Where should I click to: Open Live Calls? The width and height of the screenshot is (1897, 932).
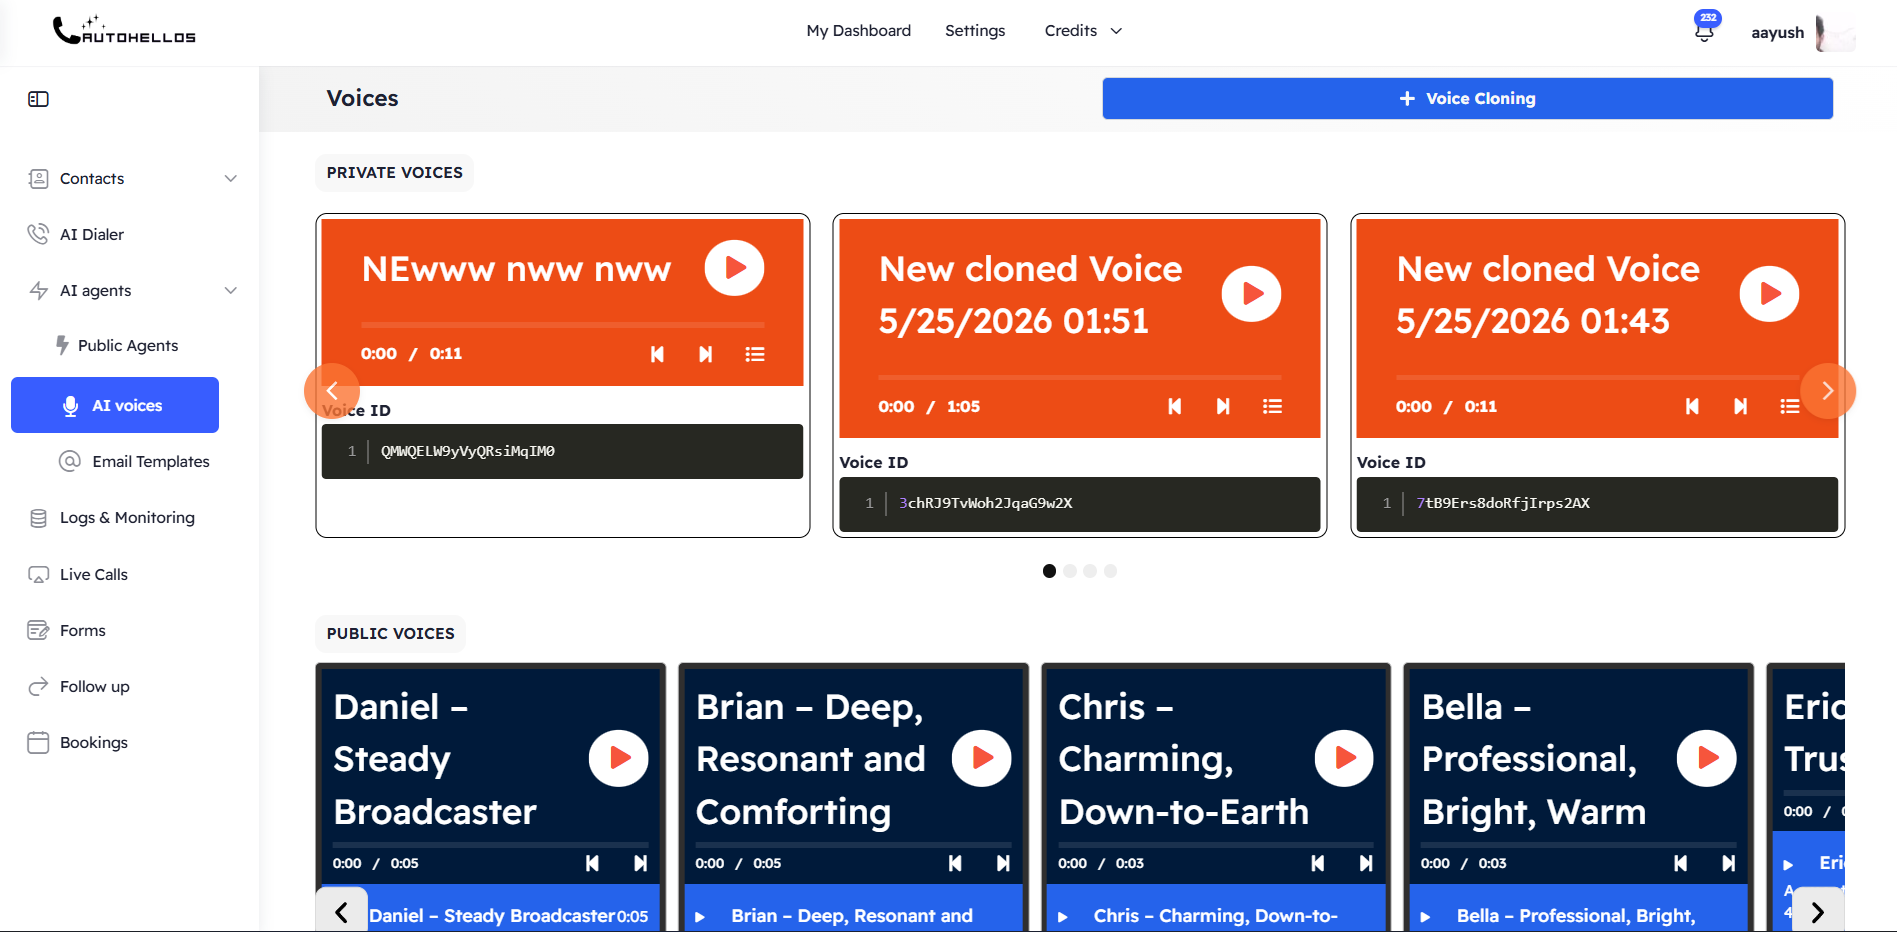[x=94, y=574]
